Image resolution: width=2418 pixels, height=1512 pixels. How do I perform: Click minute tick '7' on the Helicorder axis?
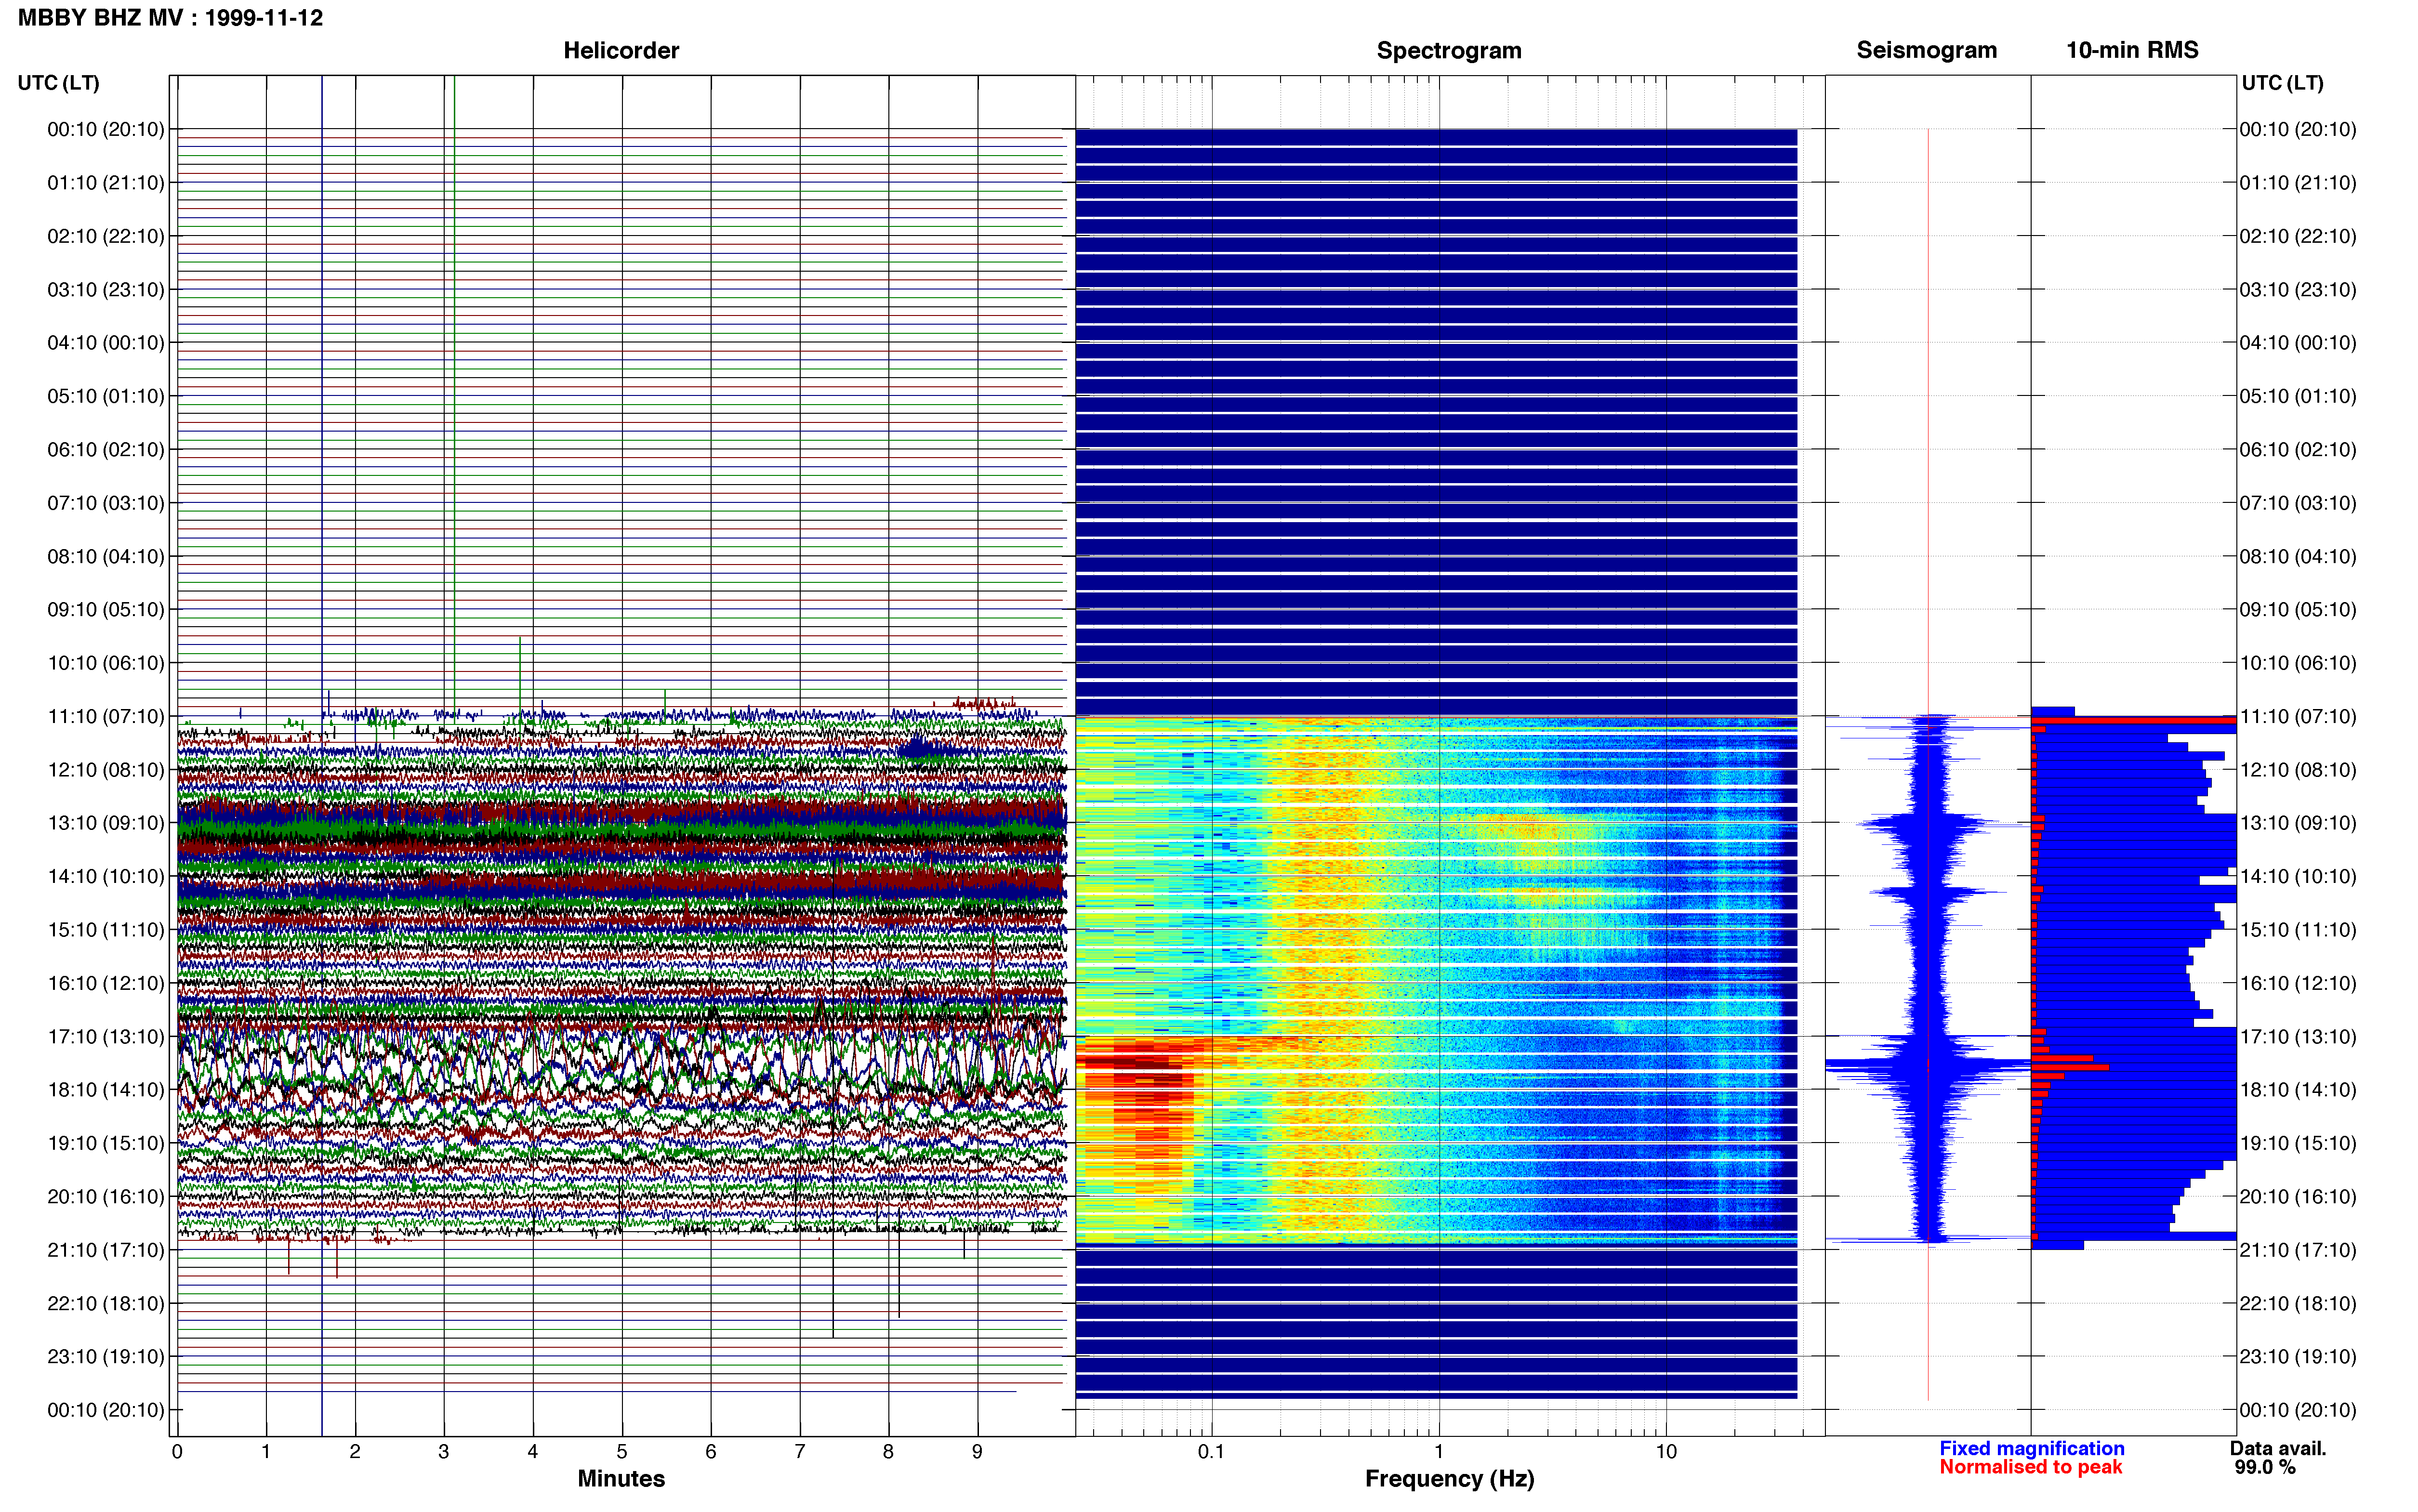[x=800, y=1452]
